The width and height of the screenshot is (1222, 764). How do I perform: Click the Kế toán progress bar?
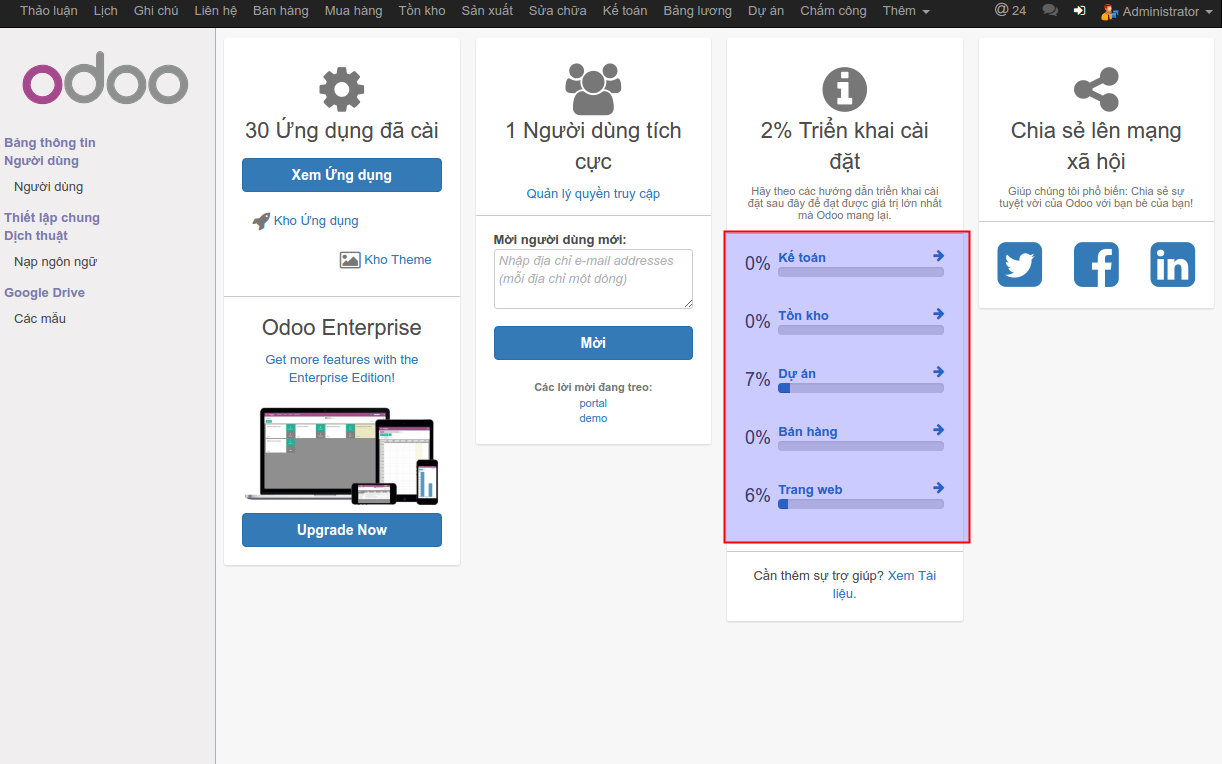[x=861, y=272]
